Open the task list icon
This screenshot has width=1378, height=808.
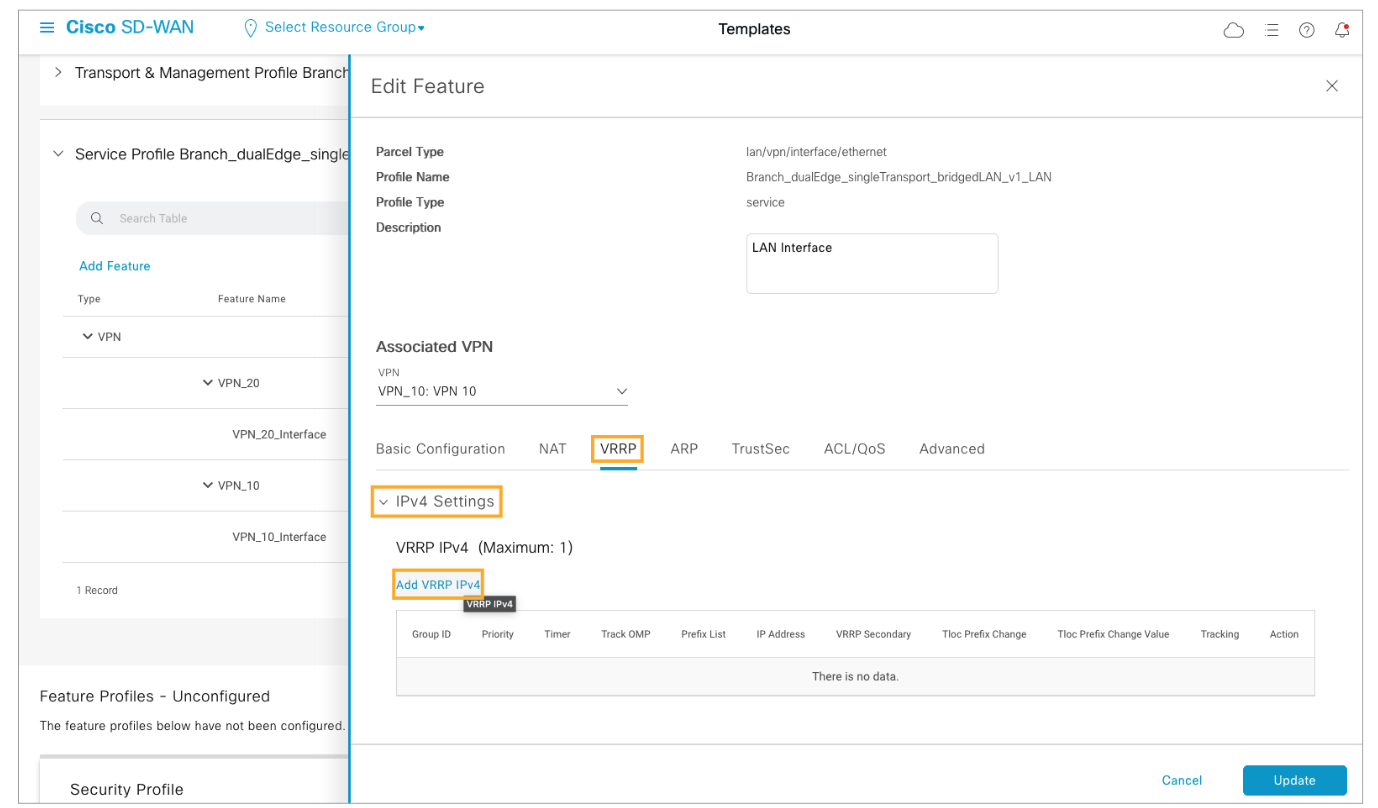1272,30
